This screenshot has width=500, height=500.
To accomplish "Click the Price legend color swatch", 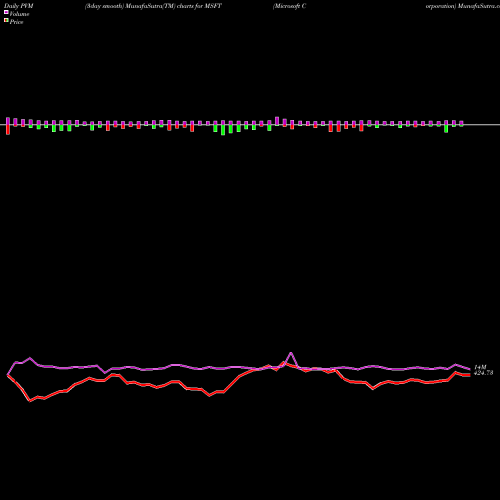I will click(x=6, y=21).
